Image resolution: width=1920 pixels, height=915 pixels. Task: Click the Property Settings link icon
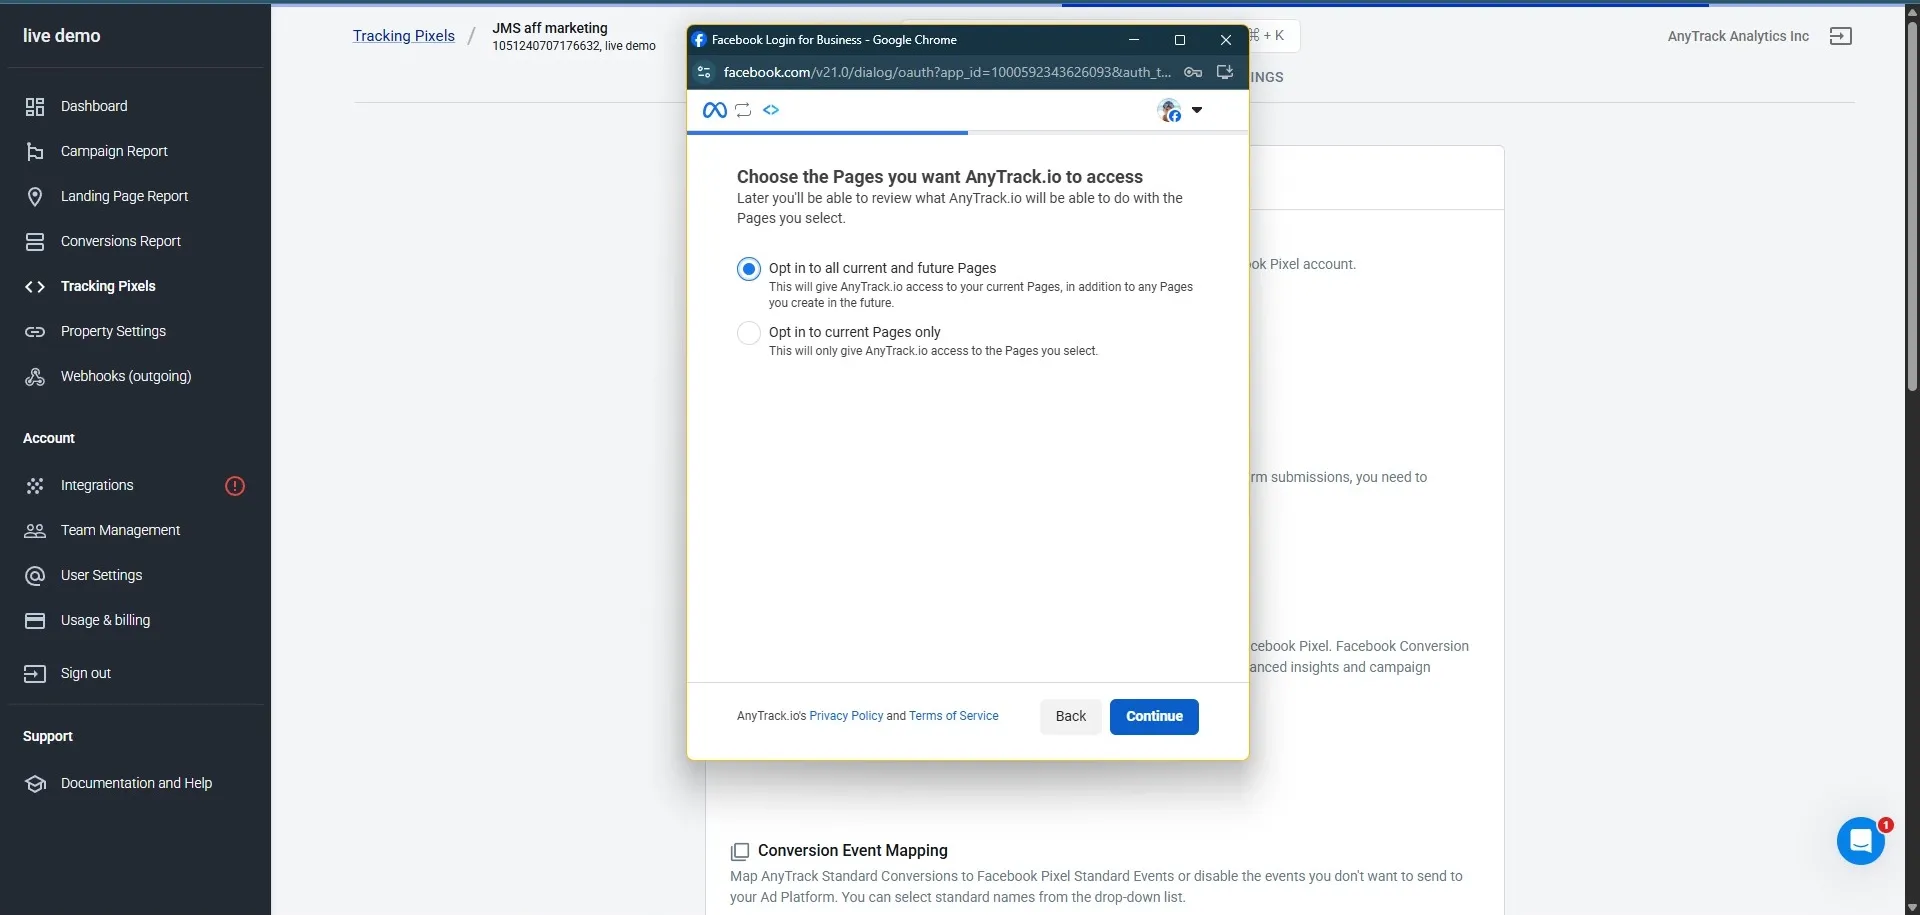click(35, 331)
